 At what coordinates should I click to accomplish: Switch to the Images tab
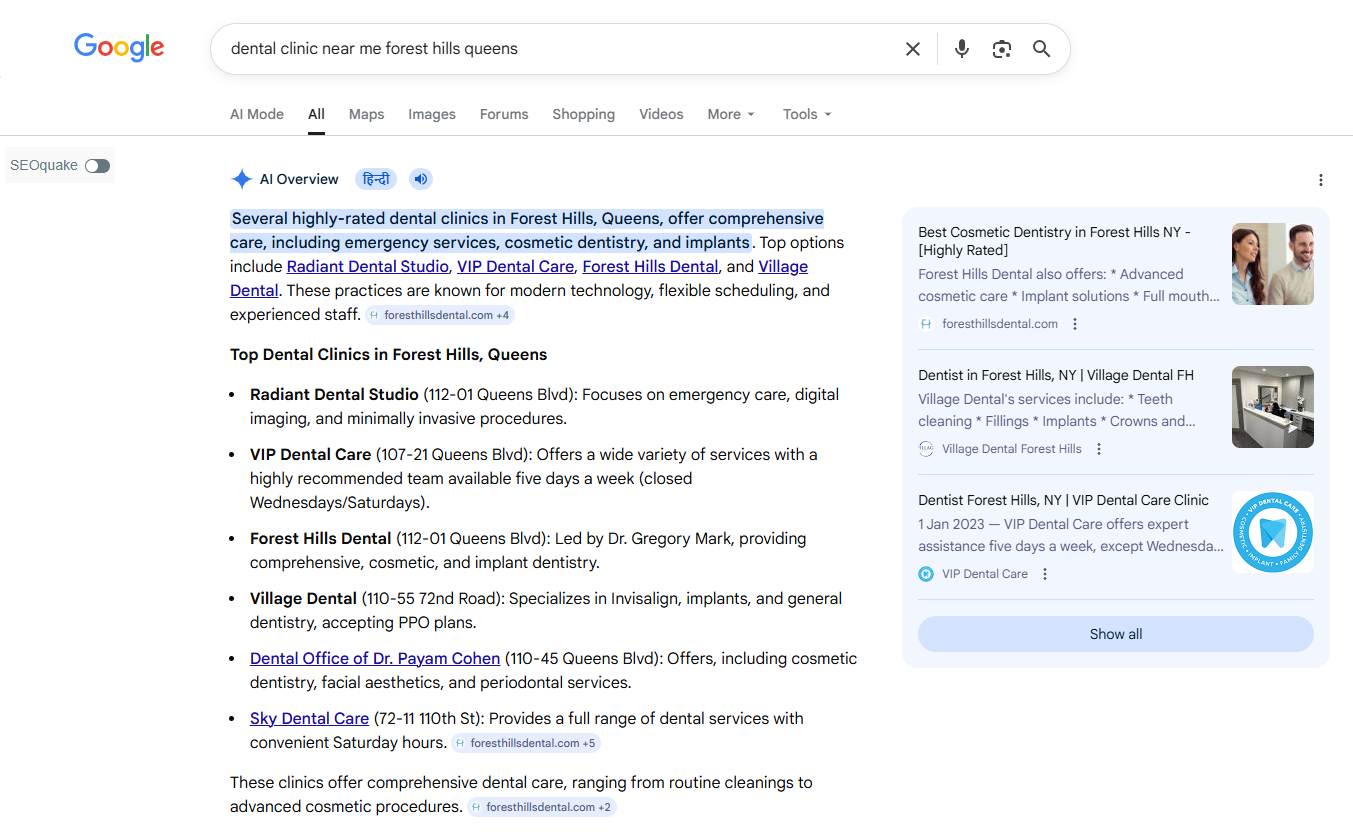tap(432, 114)
